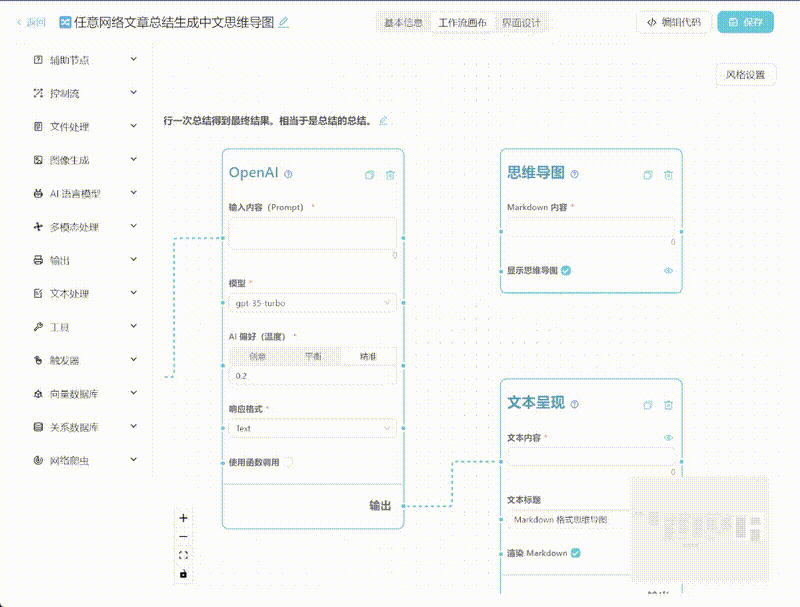
Task: Click the 文本处理 sidebar icon
Action: [38, 293]
